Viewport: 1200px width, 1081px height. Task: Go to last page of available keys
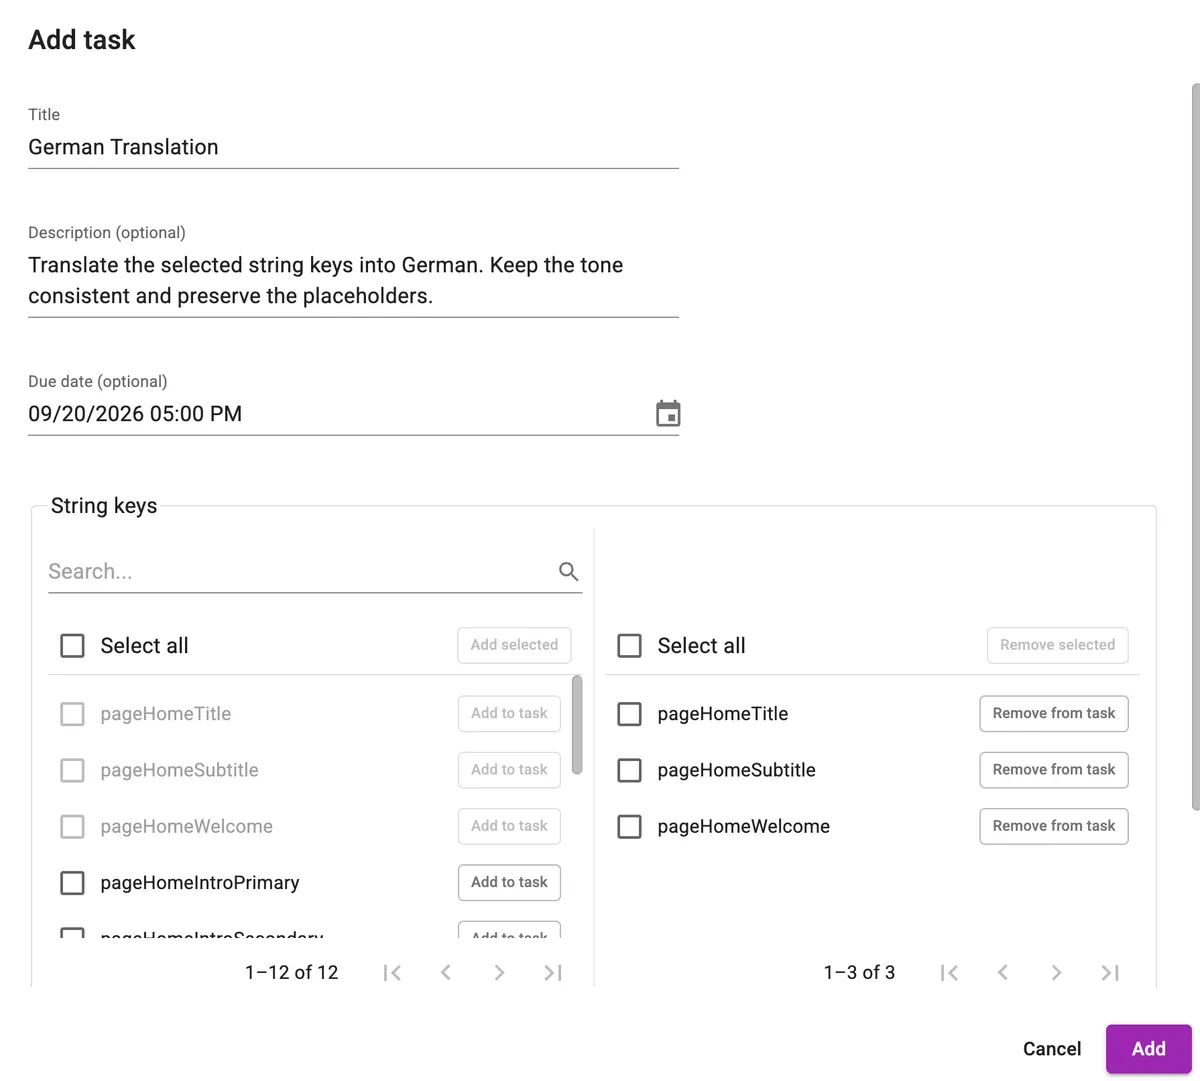553,972
